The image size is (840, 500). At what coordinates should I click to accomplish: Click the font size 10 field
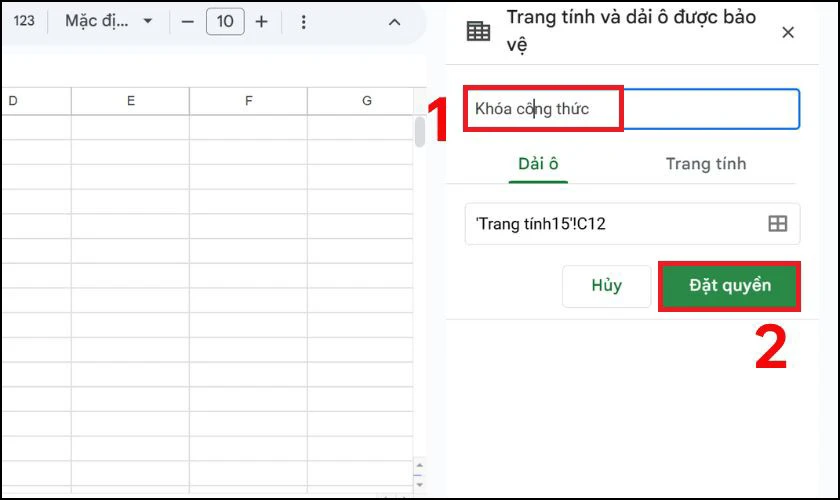225,21
